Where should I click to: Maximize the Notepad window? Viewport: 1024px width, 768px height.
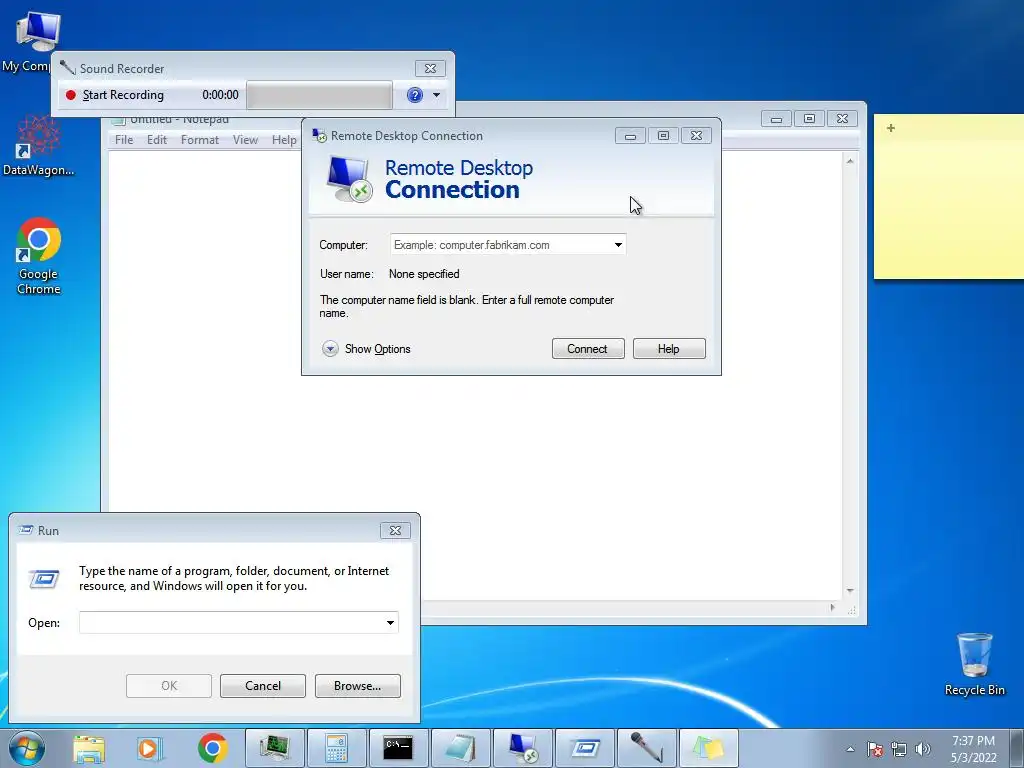click(809, 118)
